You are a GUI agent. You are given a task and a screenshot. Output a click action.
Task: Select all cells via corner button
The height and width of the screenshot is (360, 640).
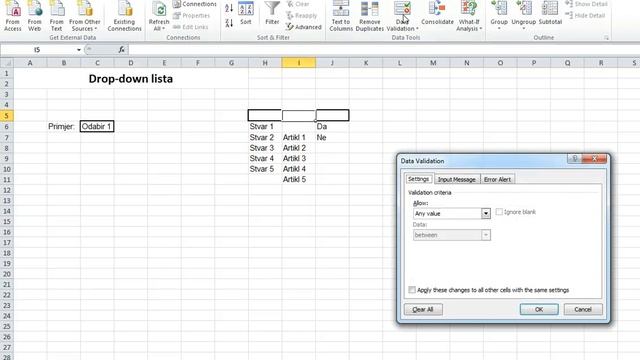tap(7, 63)
